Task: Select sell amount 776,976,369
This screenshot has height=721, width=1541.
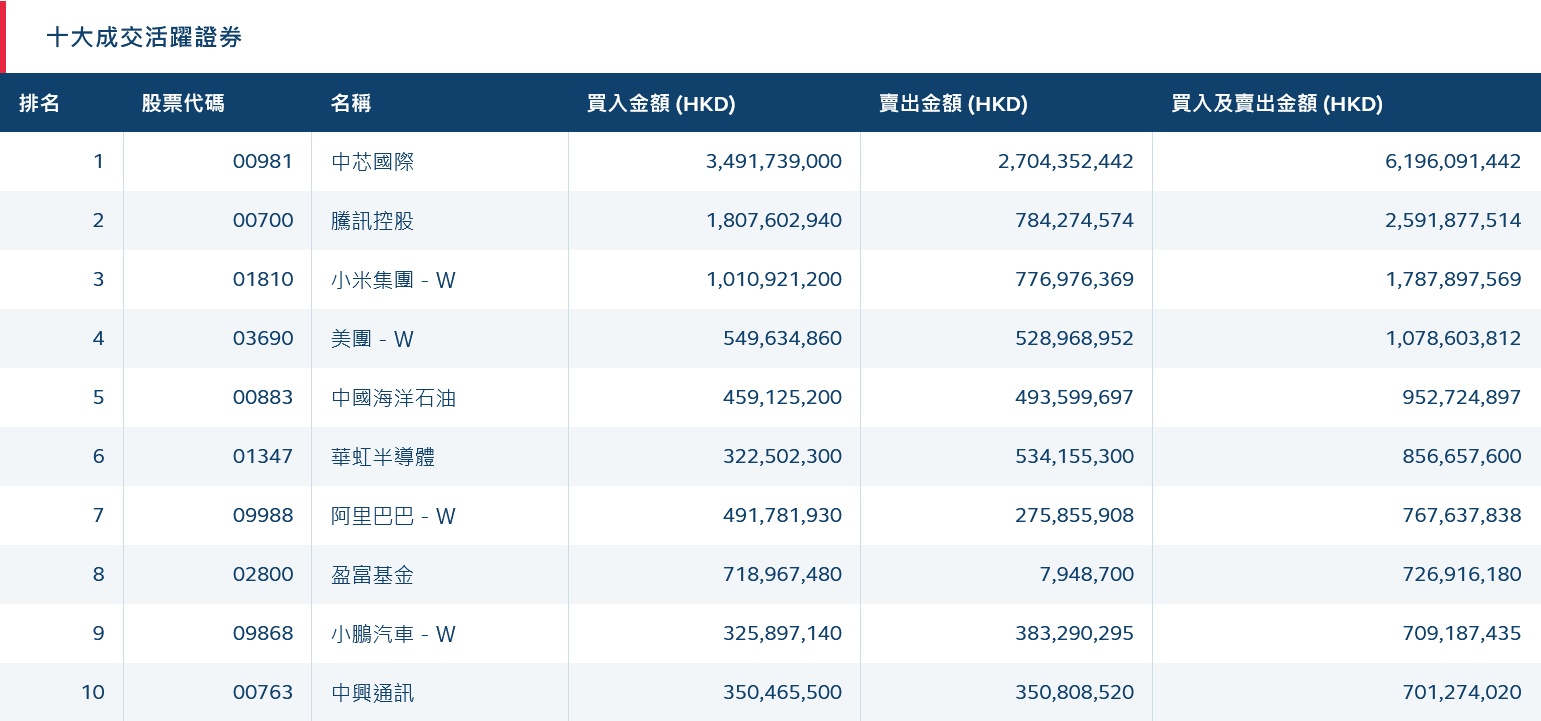Action: [1076, 279]
